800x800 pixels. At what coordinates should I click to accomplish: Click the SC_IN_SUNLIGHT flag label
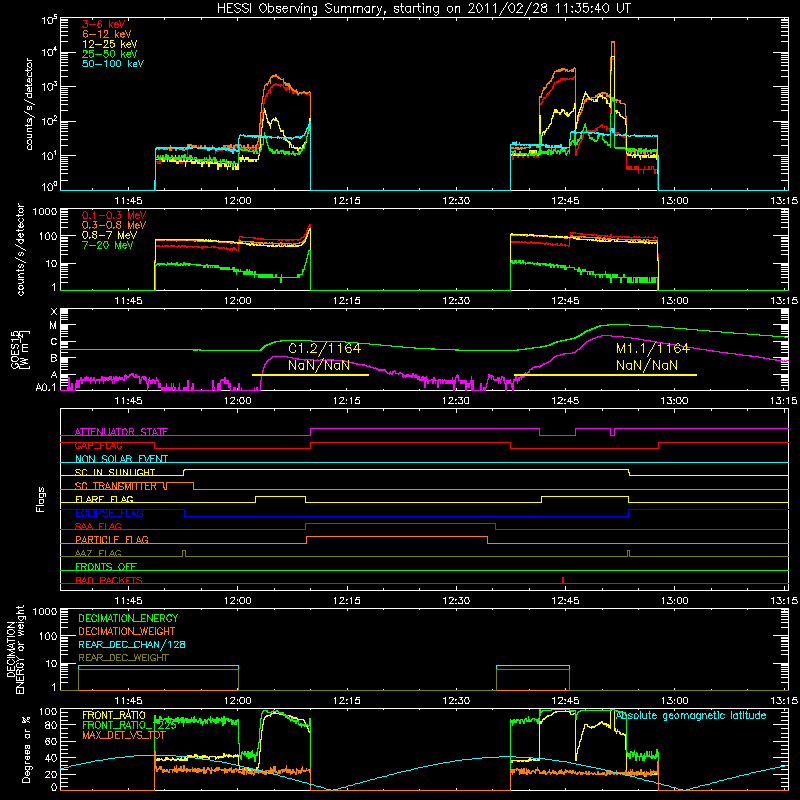[115, 472]
